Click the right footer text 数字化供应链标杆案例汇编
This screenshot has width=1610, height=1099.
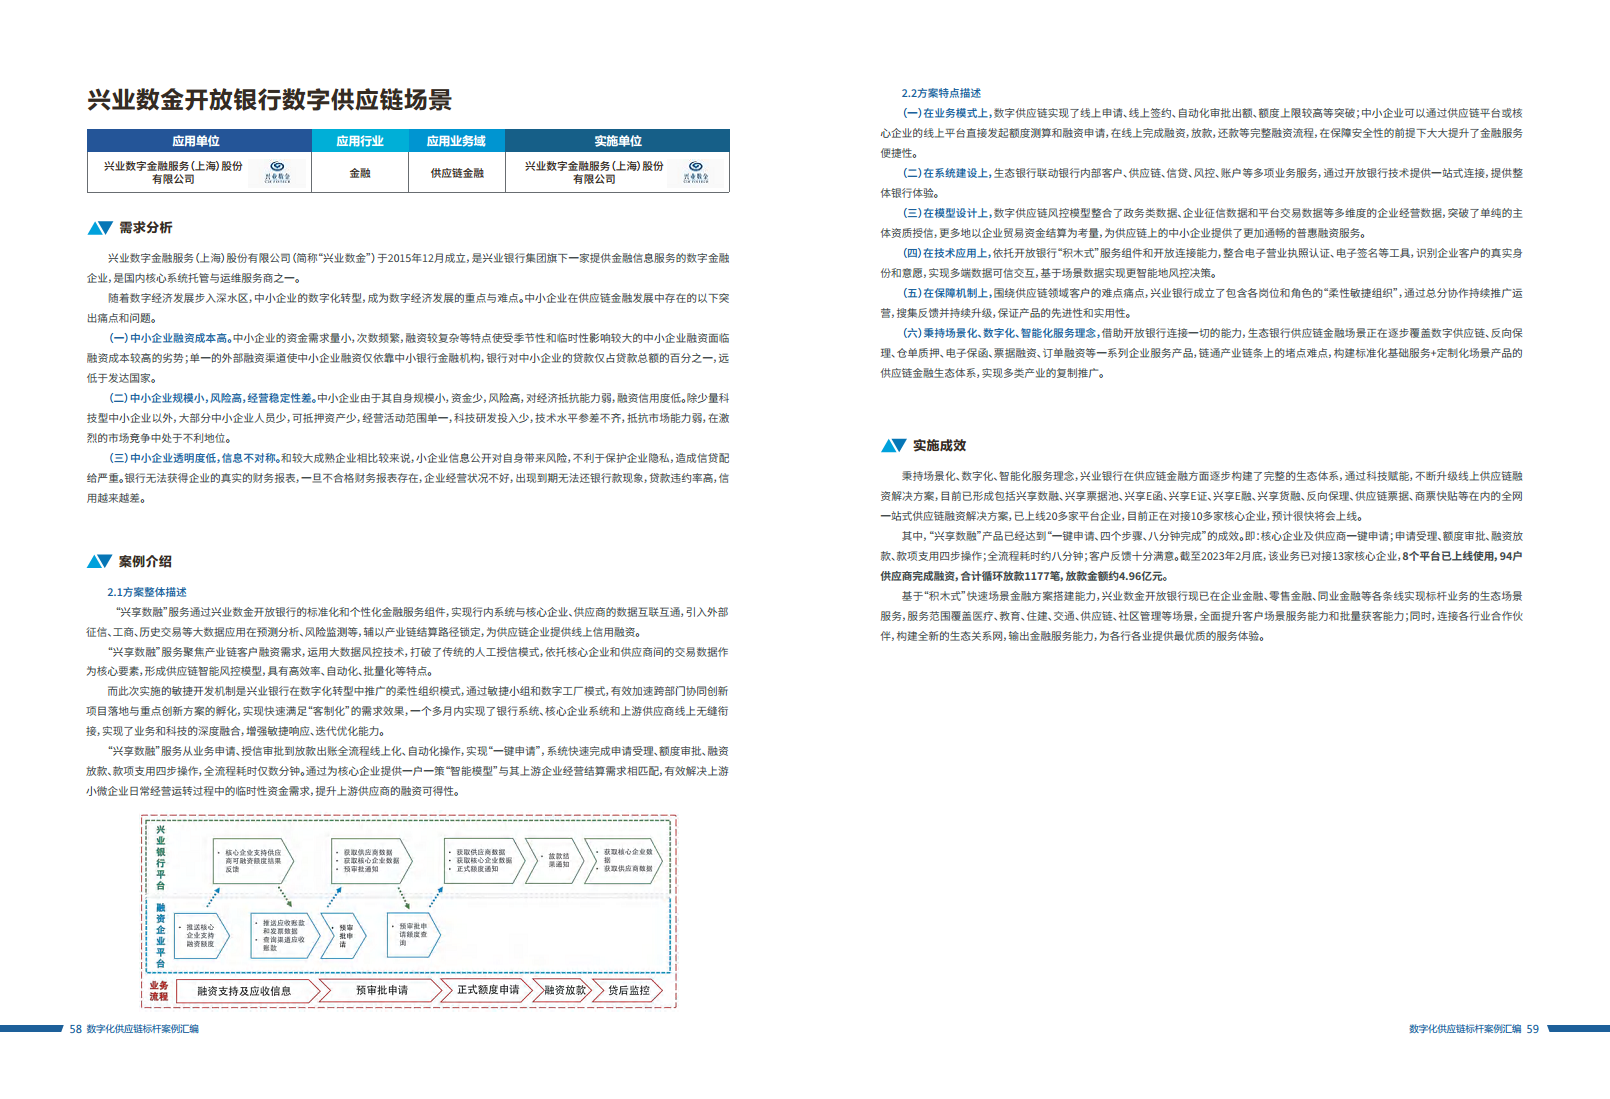click(1465, 1029)
